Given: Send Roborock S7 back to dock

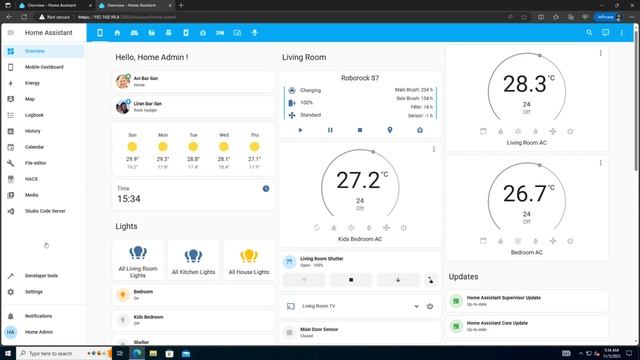Looking at the screenshot, I should pyautogui.click(x=420, y=130).
